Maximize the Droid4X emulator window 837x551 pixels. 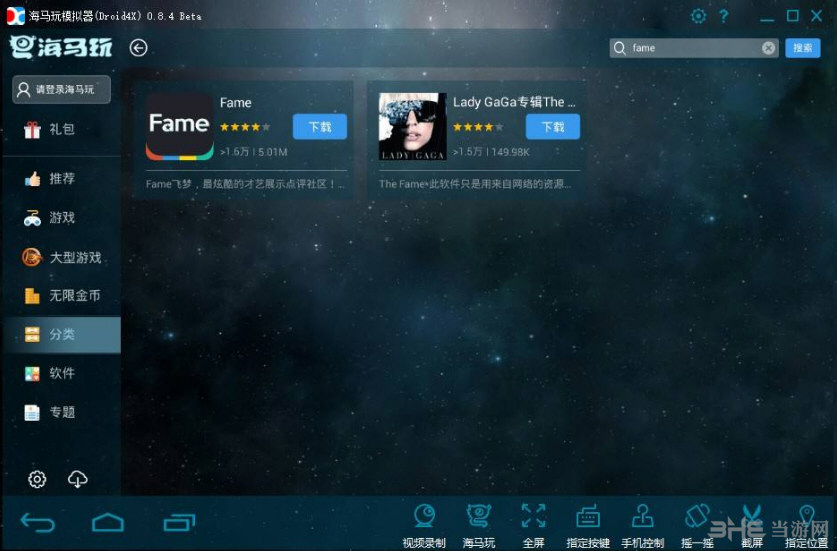[793, 16]
